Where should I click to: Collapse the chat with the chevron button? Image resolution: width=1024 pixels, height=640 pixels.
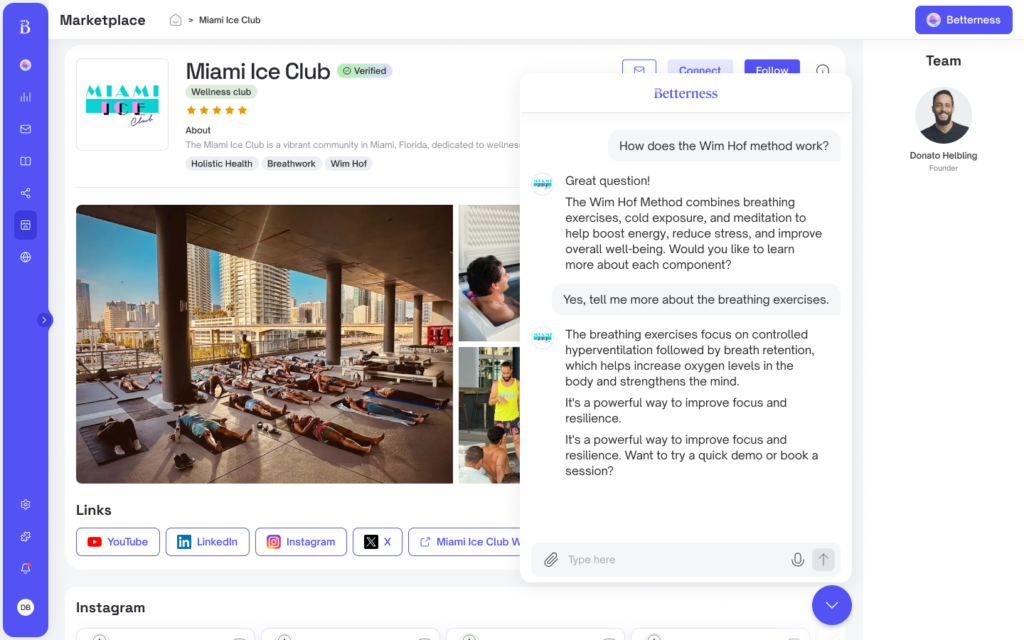[831, 605]
